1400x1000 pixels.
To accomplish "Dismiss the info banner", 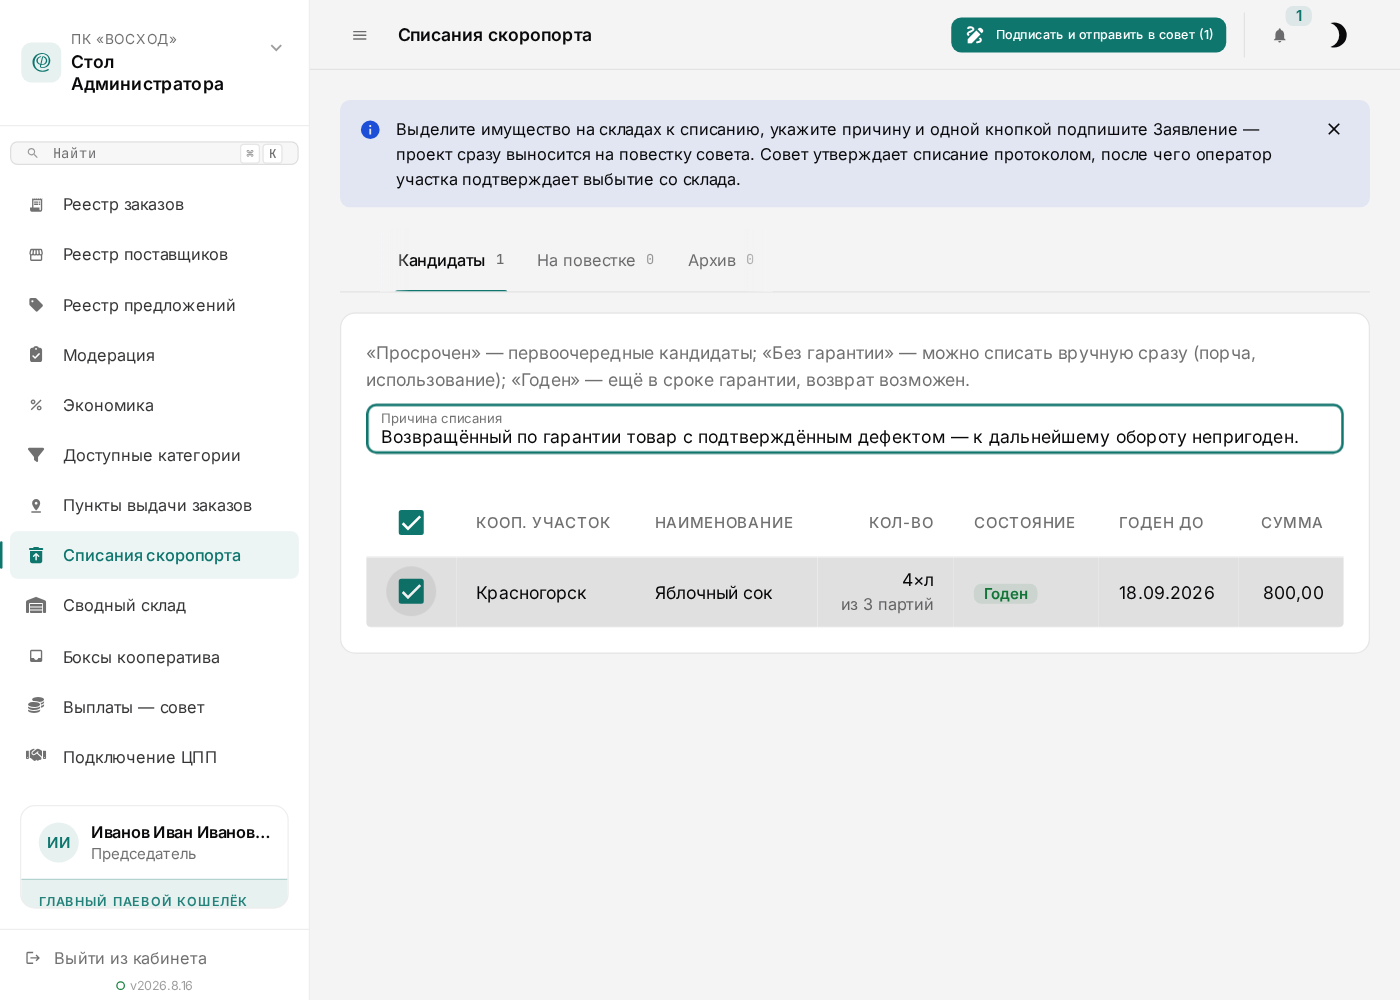I will click(x=1334, y=129).
